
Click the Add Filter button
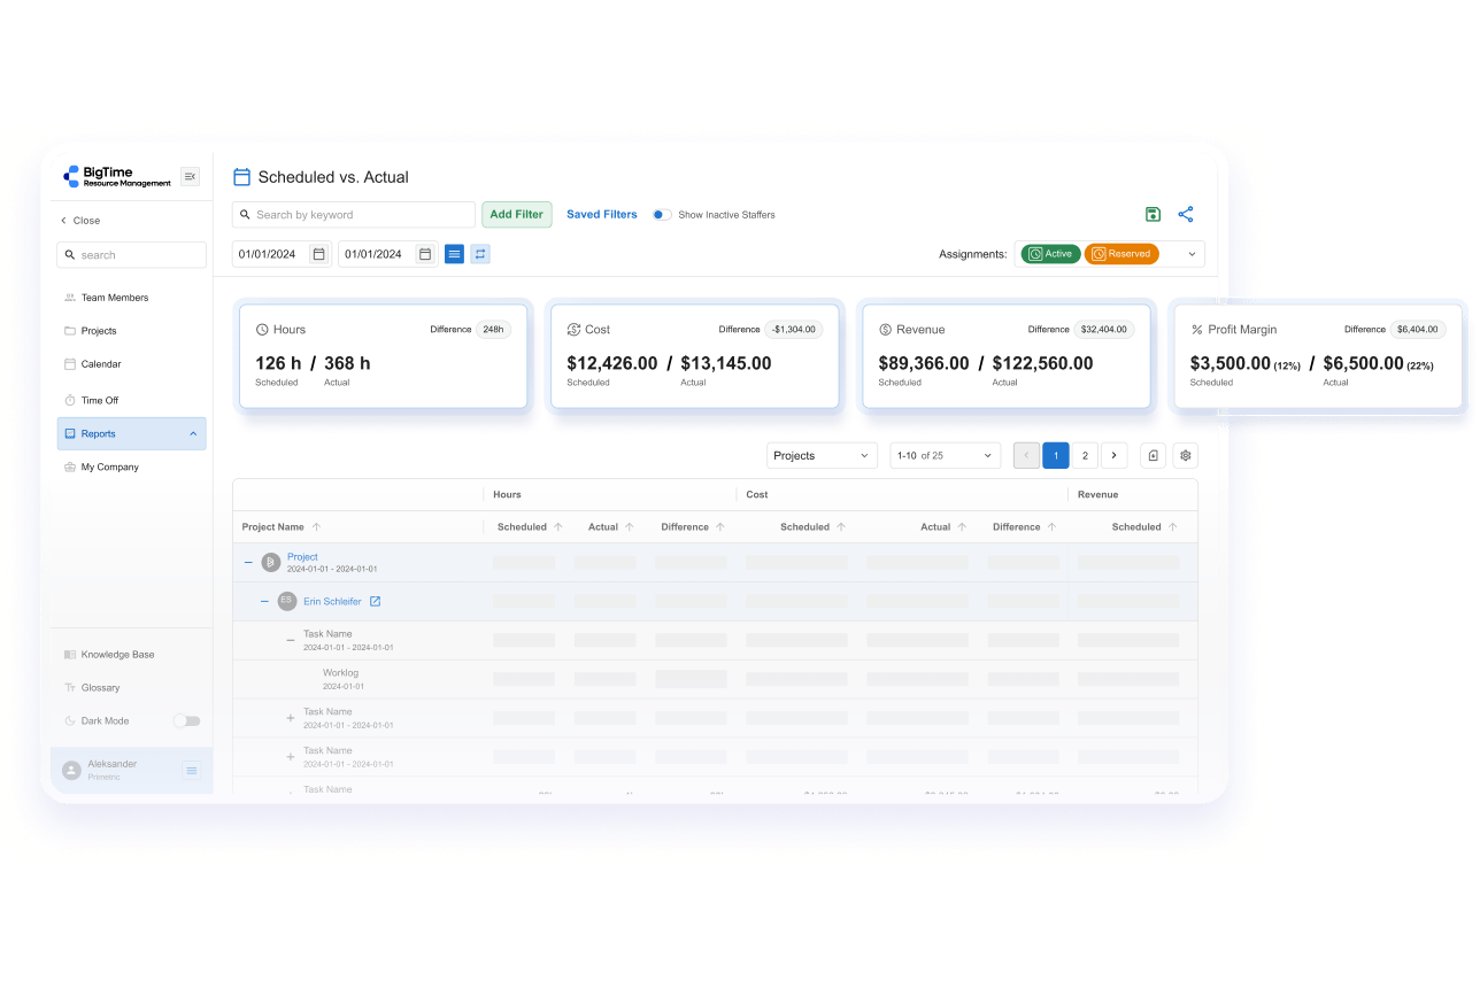(x=517, y=215)
